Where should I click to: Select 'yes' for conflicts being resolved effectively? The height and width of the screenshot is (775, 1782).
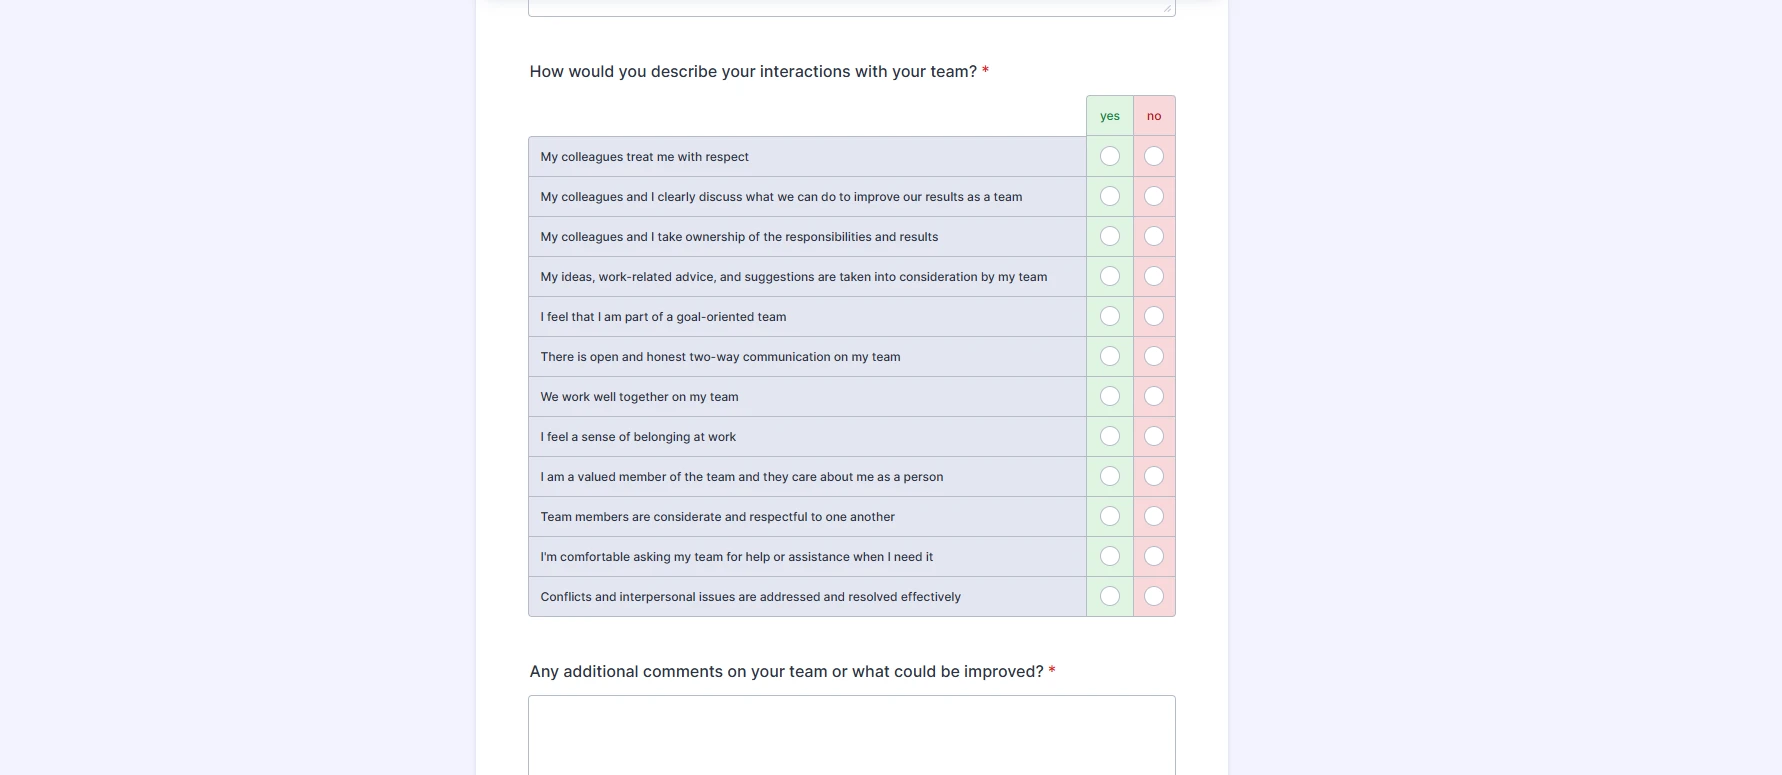click(x=1109, y=596)
